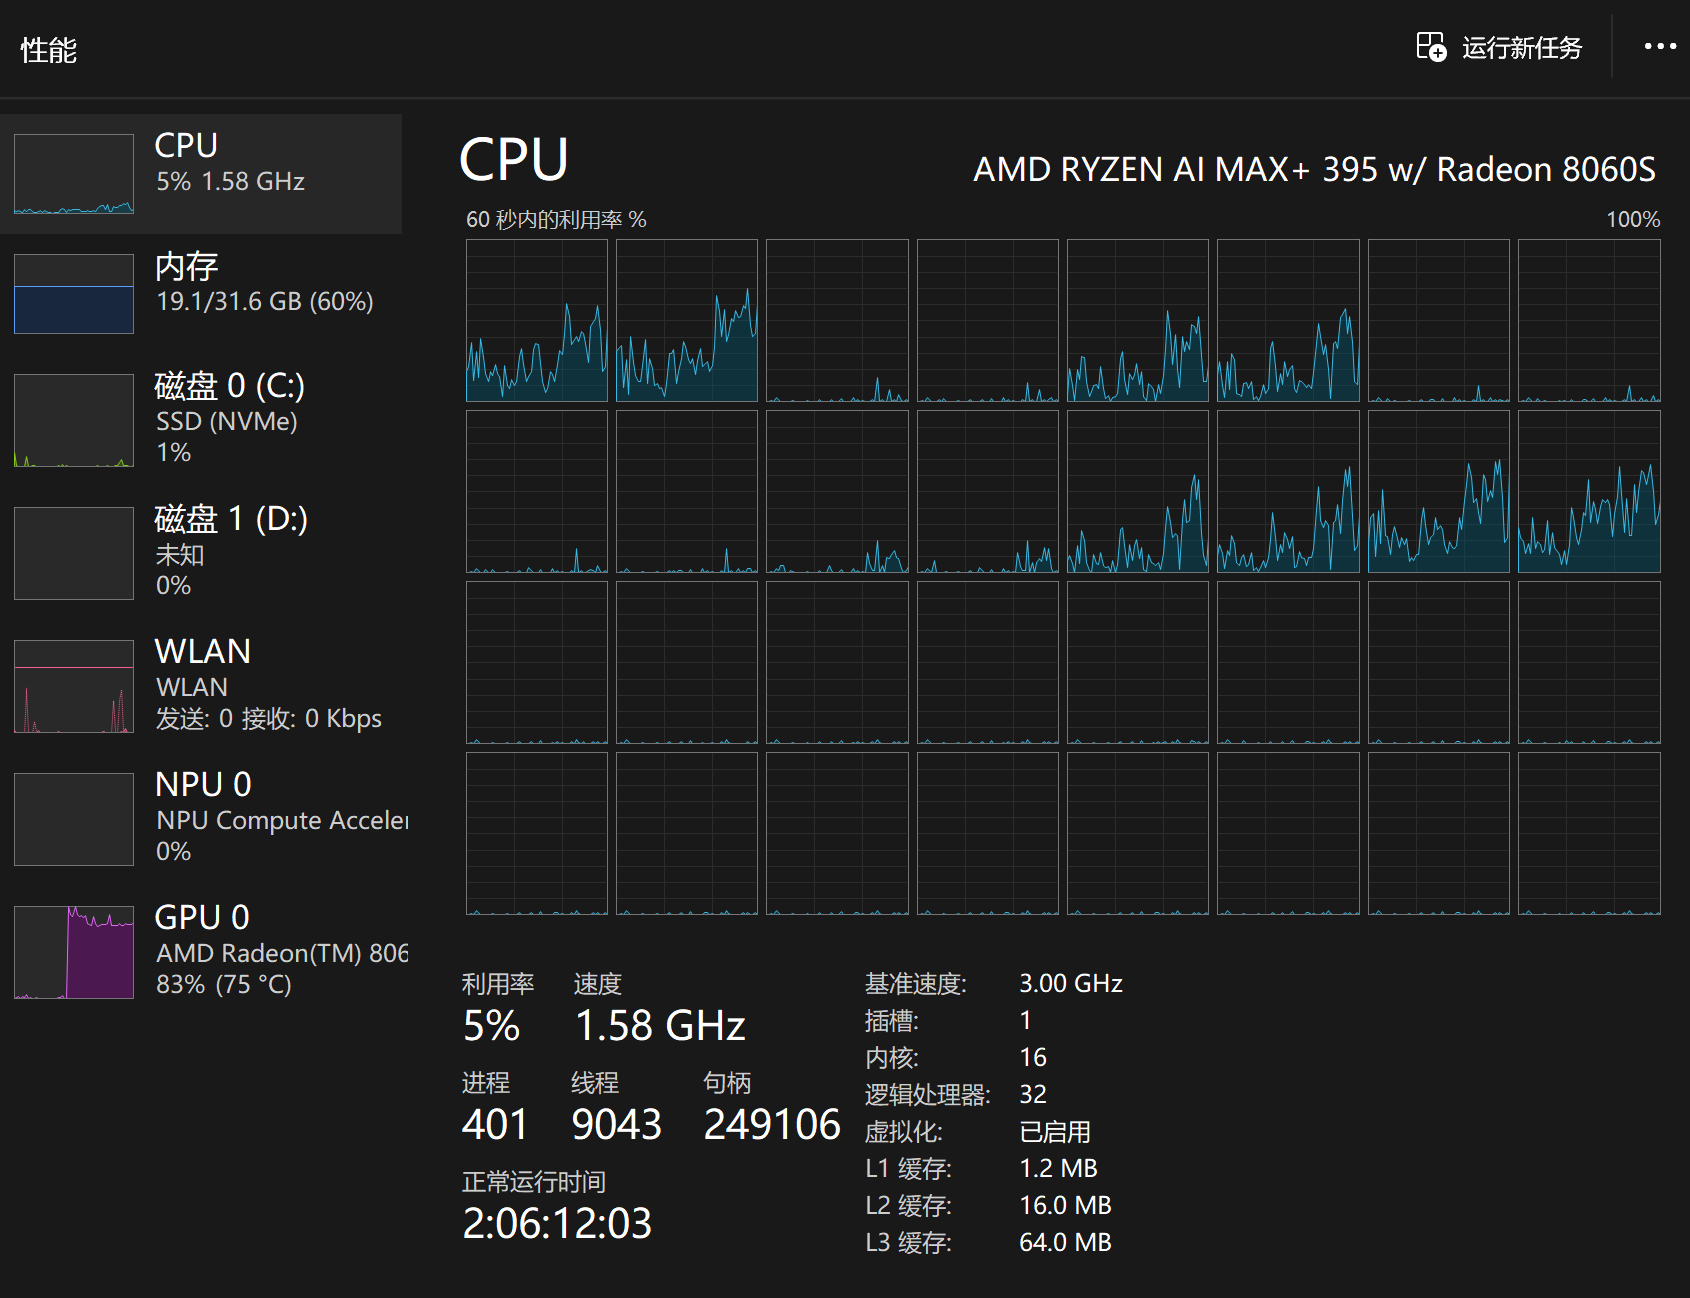
Task: Click the thread count value 9043
Action: pyautogui.click(x=616, y=1125)
